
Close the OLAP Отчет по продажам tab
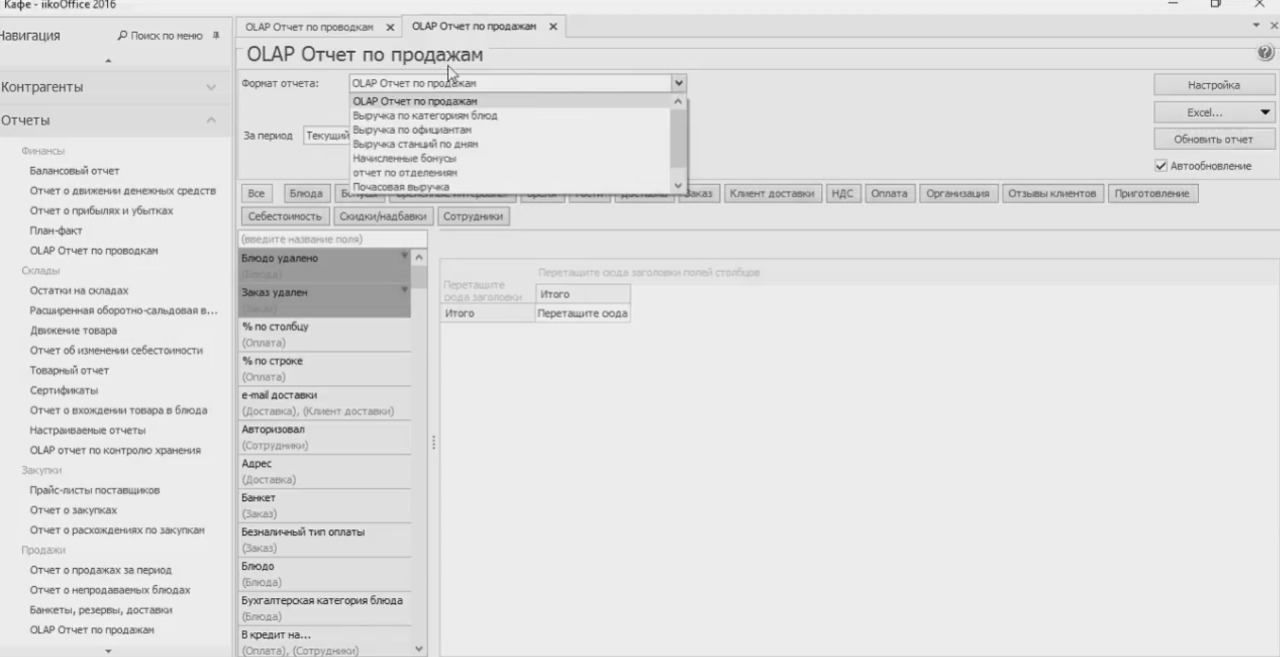point(553,27)
